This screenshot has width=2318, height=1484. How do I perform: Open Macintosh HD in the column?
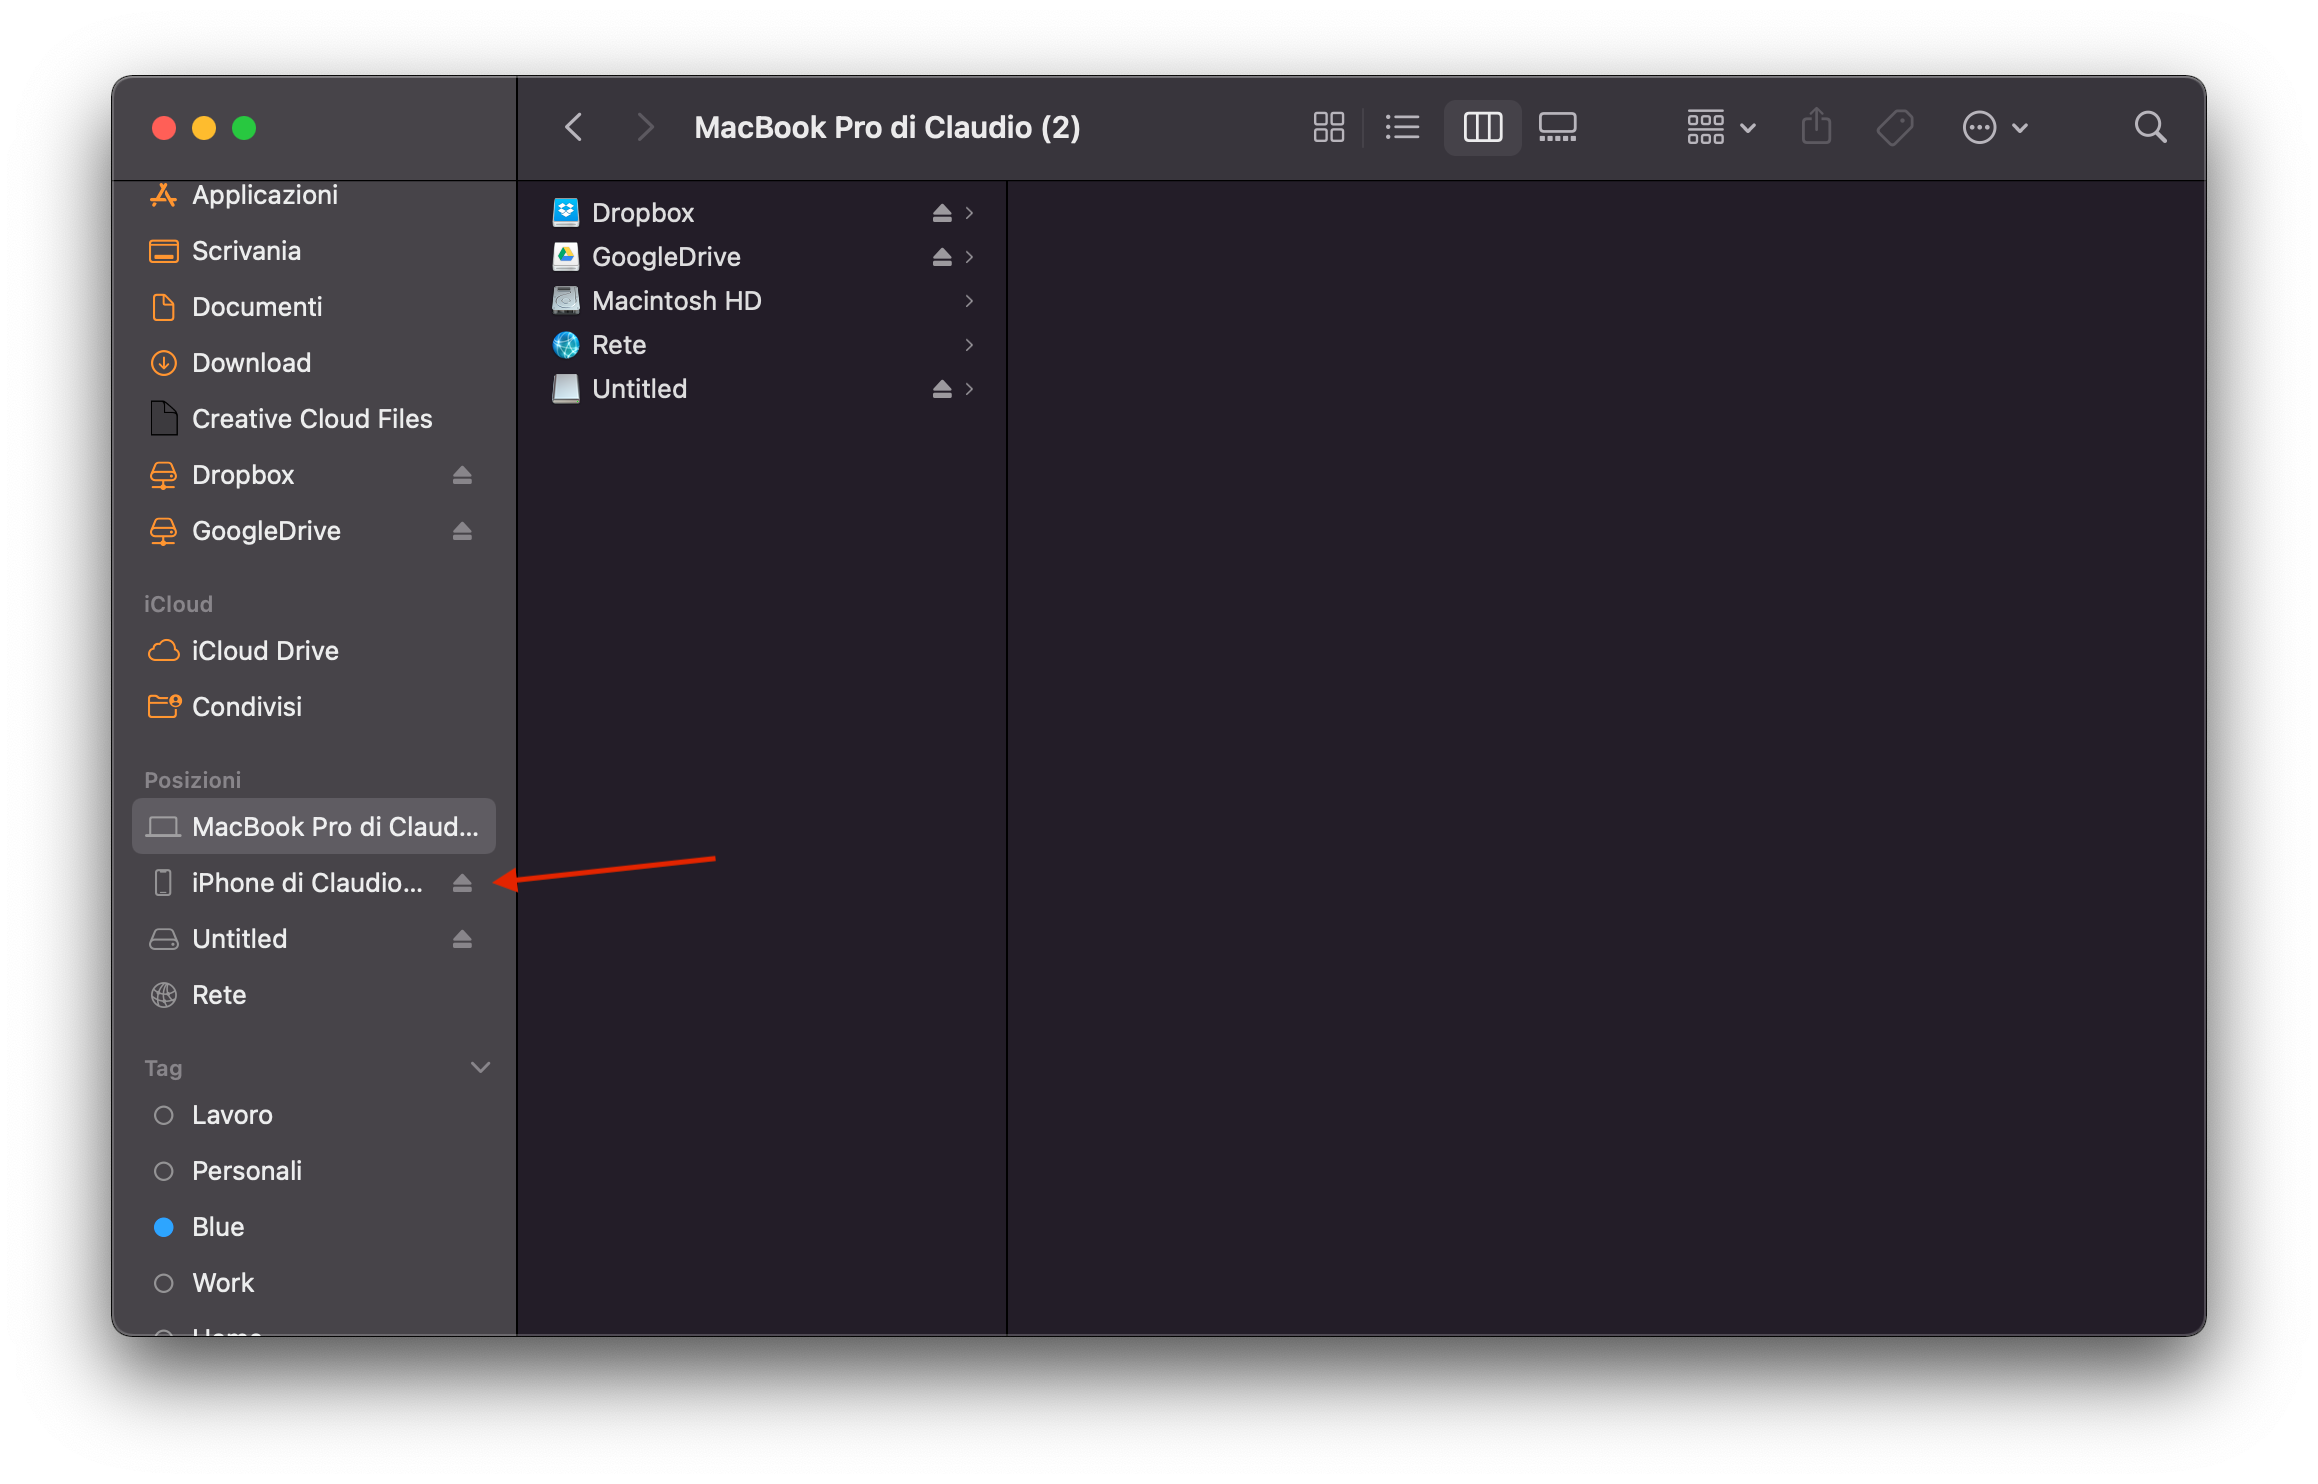676,301
